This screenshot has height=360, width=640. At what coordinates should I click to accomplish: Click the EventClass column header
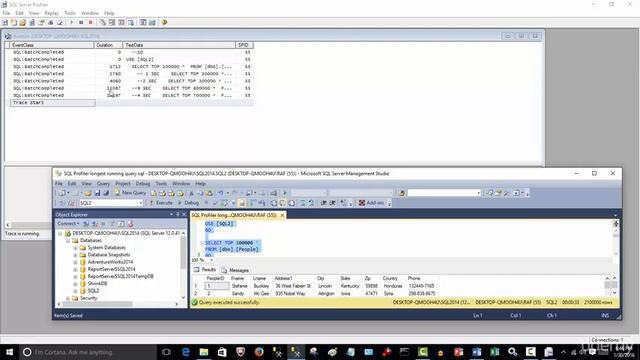51,45
